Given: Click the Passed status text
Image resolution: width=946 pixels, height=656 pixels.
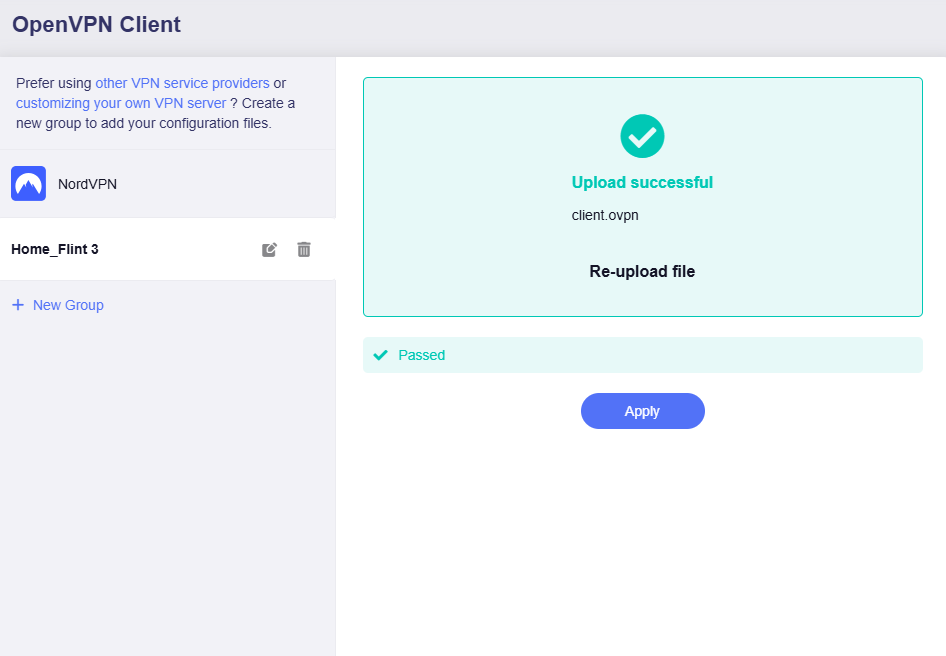Looking at the screenshot, I should tap(422, 355).
